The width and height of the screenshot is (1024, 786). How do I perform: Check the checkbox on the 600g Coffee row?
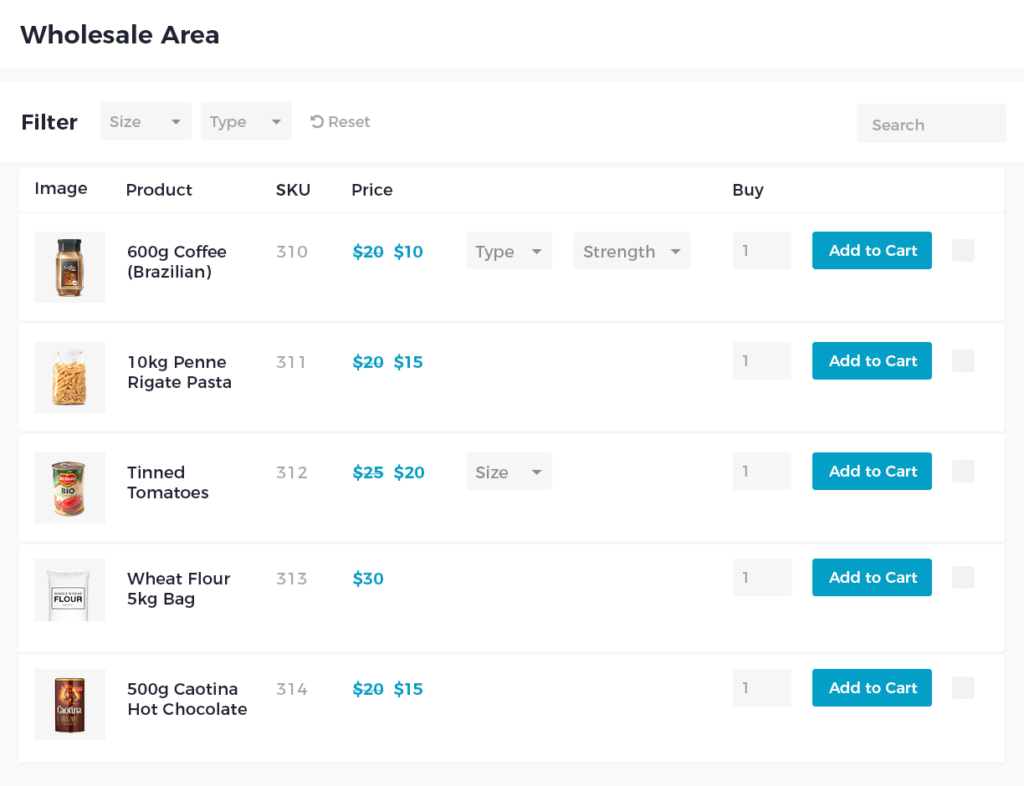coord(962,250)
